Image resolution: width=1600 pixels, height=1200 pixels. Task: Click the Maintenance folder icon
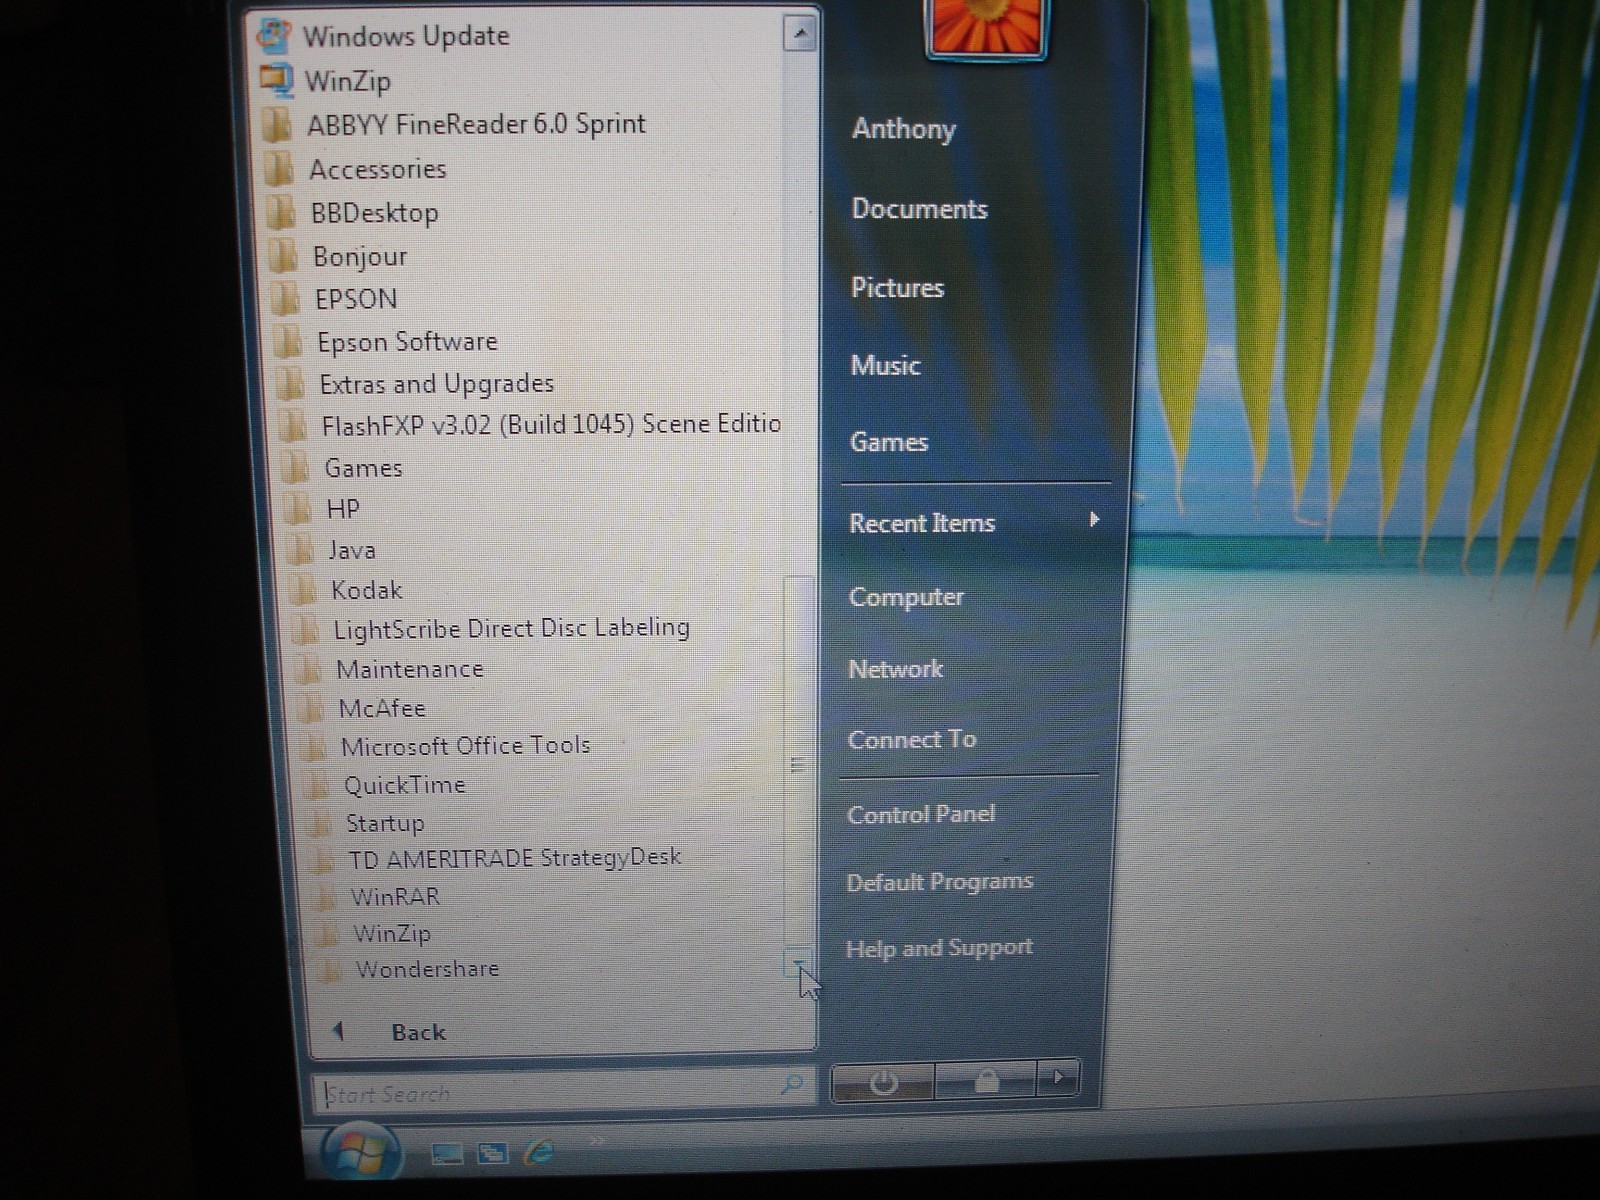[306, 669]
